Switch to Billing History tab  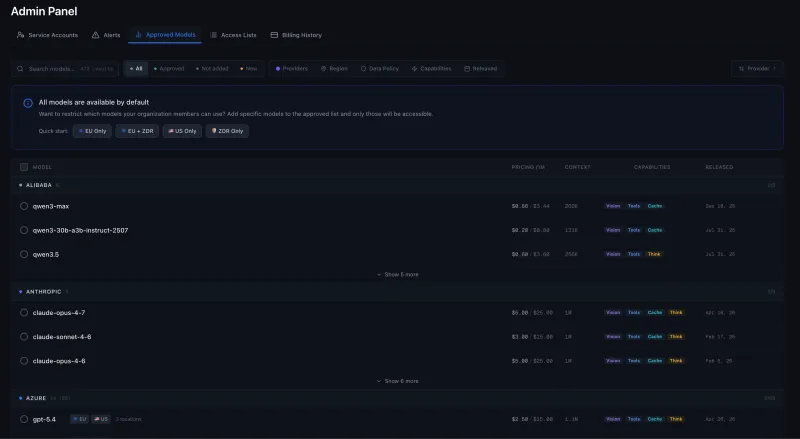[x=296, y=35]
